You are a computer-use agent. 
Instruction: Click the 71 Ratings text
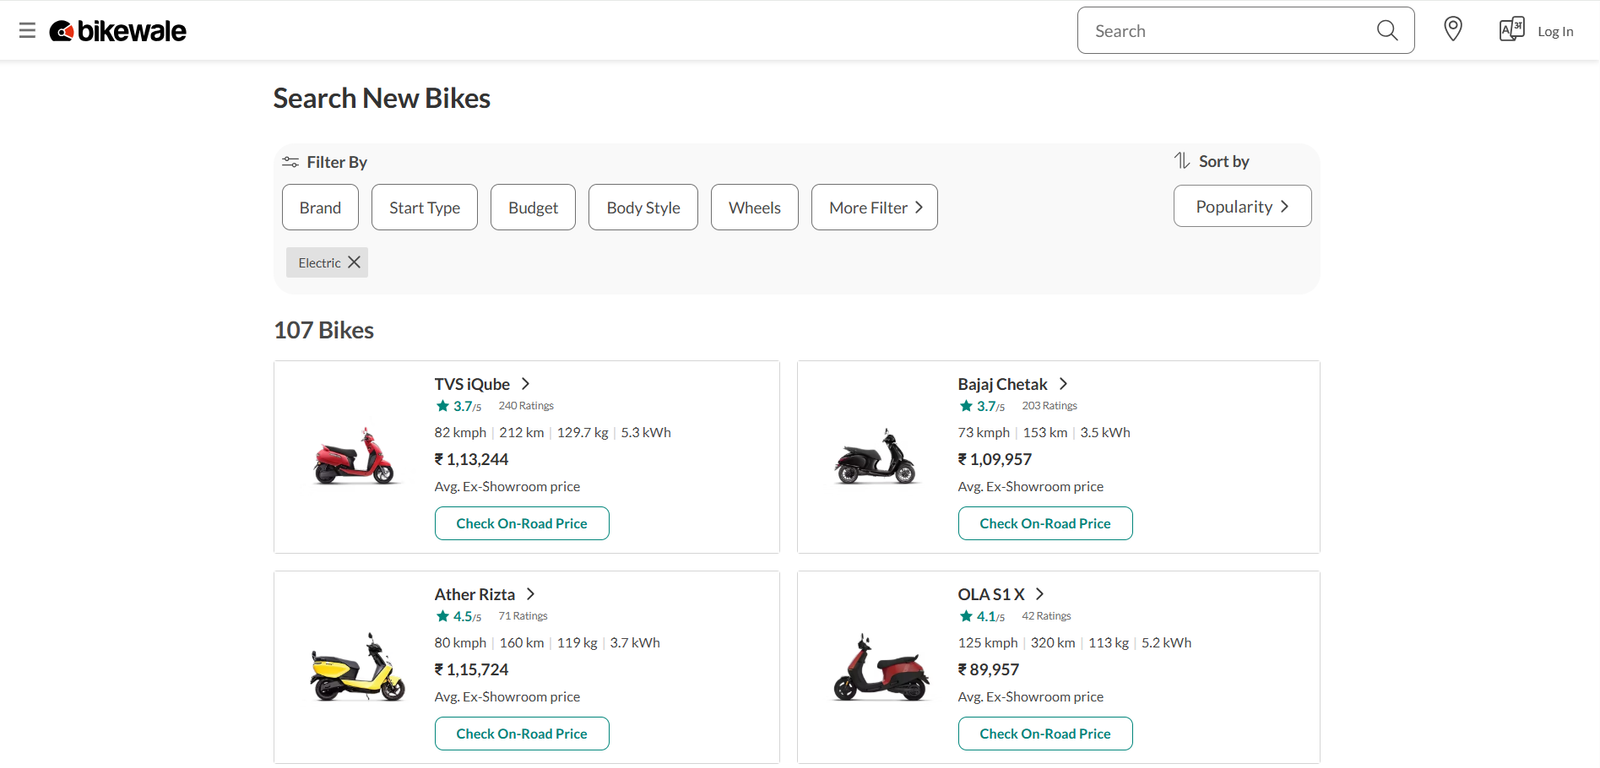click(523, 616)
